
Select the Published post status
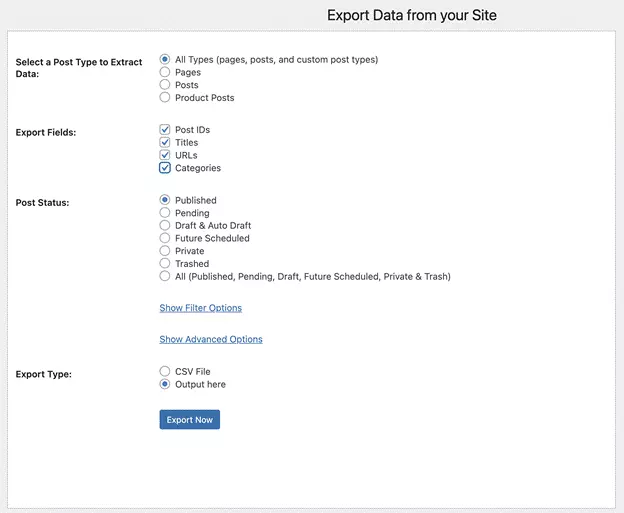(x=165, y=200)
